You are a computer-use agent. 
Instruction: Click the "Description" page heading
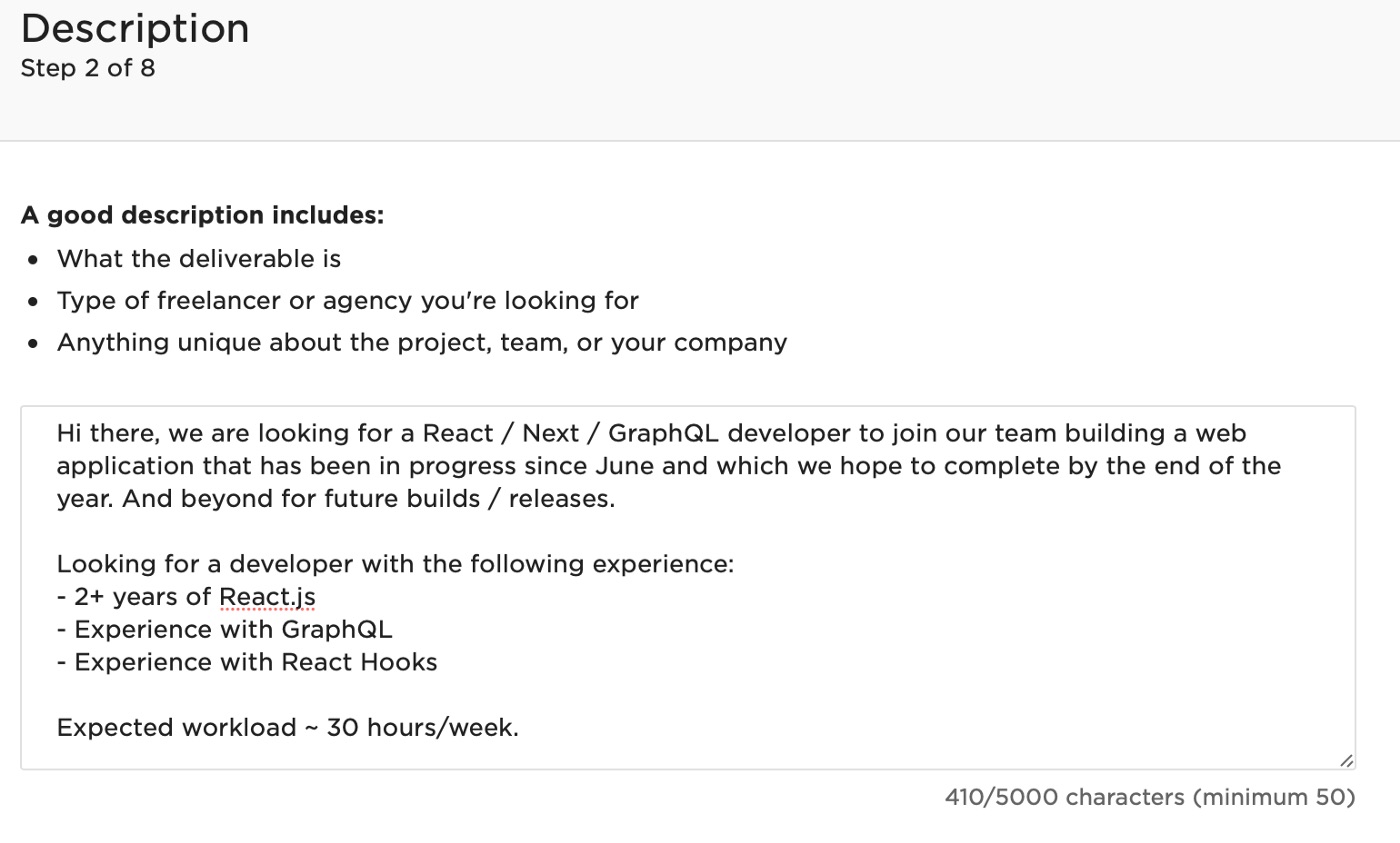click(135, 28)
